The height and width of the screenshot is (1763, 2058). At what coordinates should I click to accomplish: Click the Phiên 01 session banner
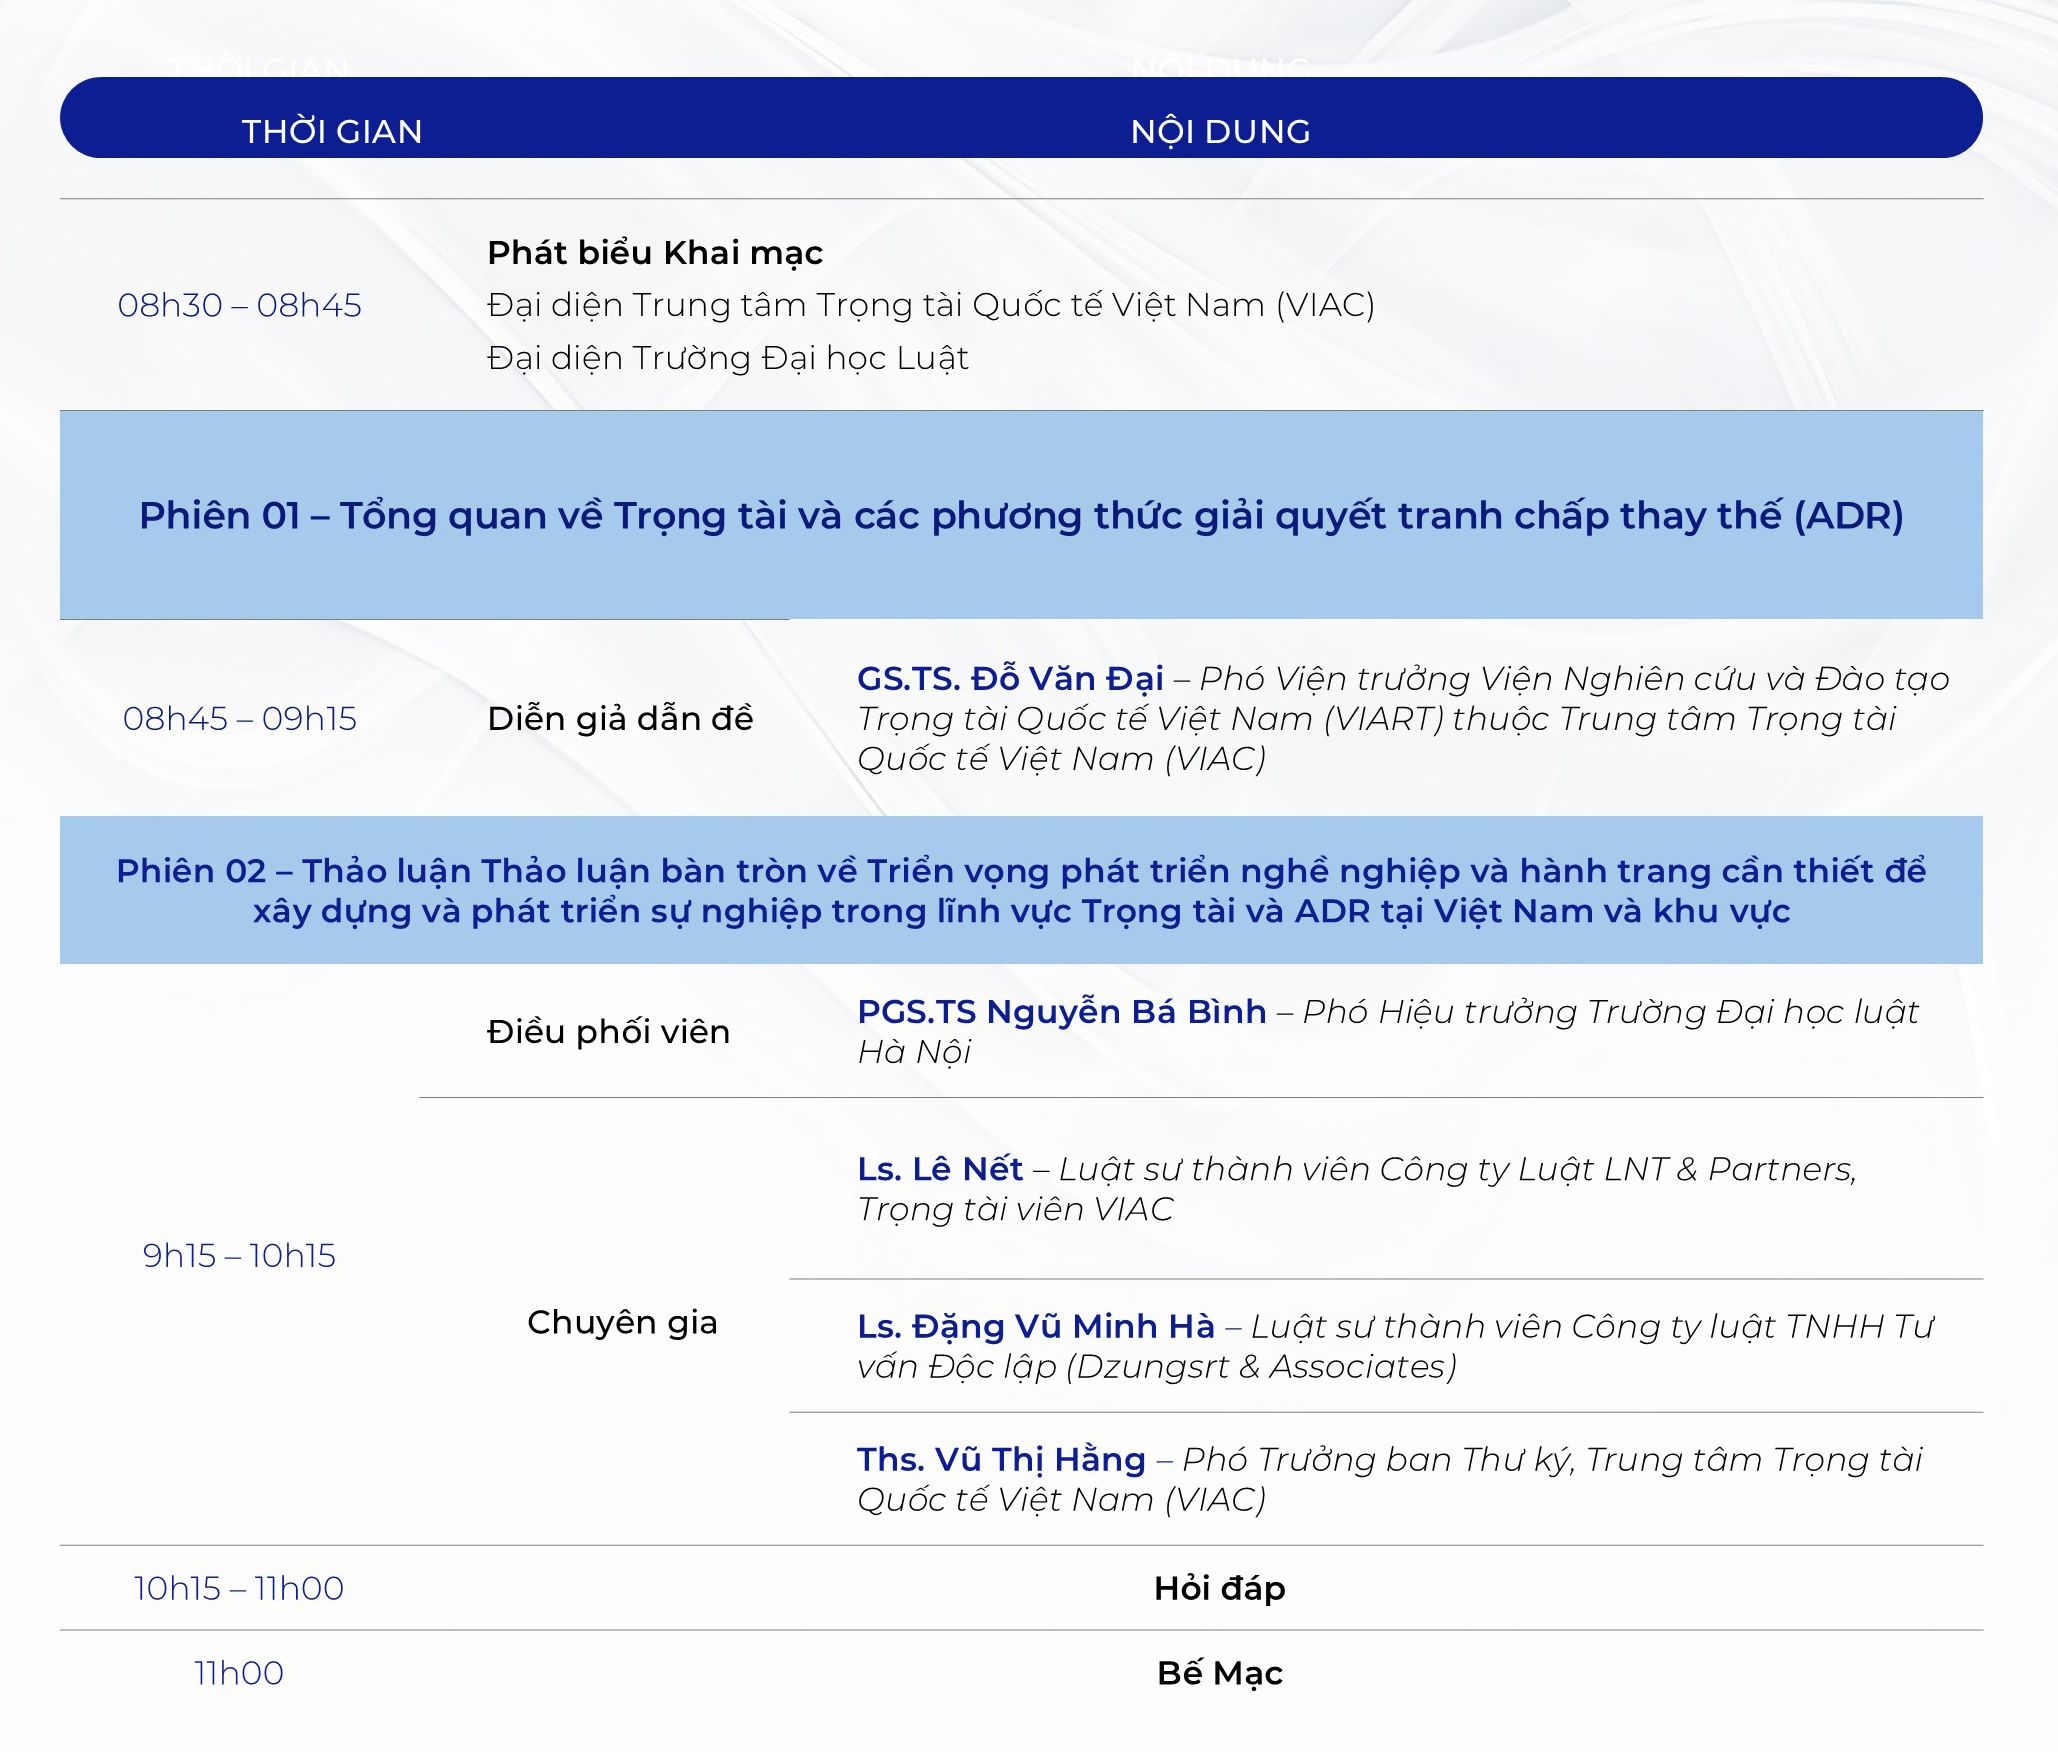click(1021, 515)
